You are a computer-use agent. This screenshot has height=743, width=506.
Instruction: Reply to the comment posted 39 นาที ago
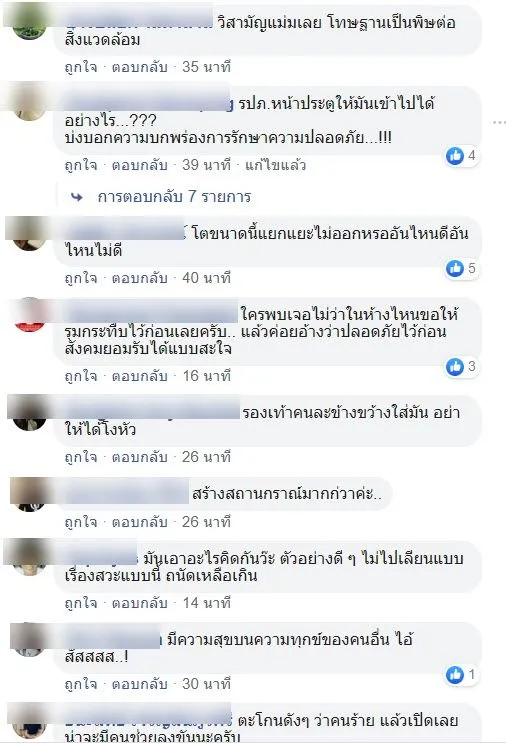pyautogui.click(x=139, y=165)
